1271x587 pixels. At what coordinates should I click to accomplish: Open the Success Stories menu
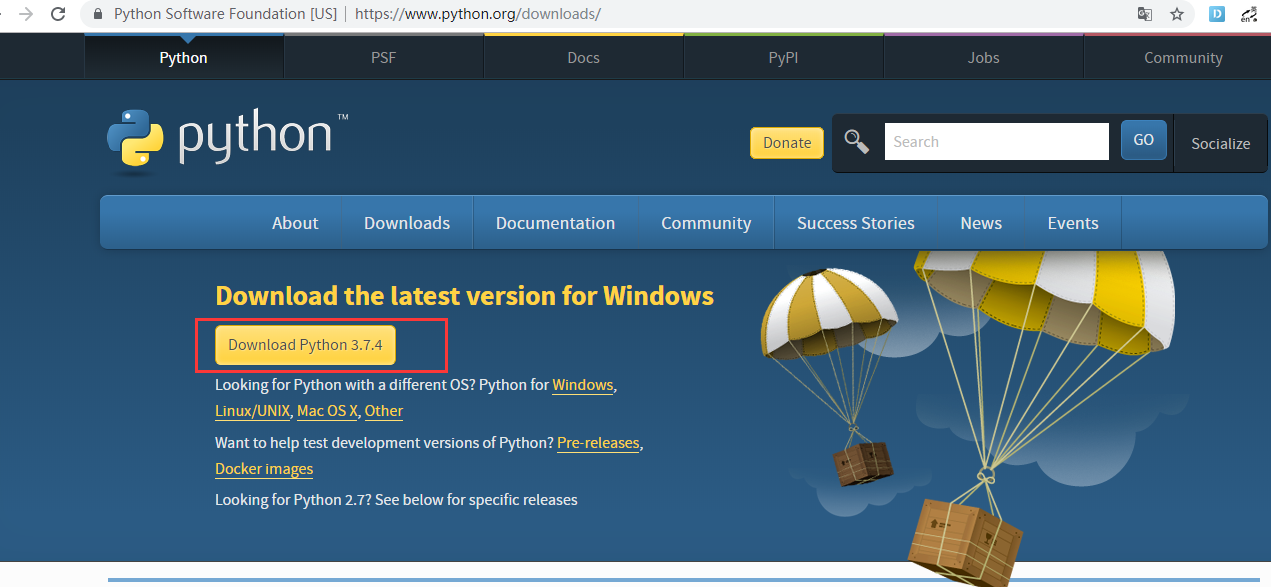[856, 223]
